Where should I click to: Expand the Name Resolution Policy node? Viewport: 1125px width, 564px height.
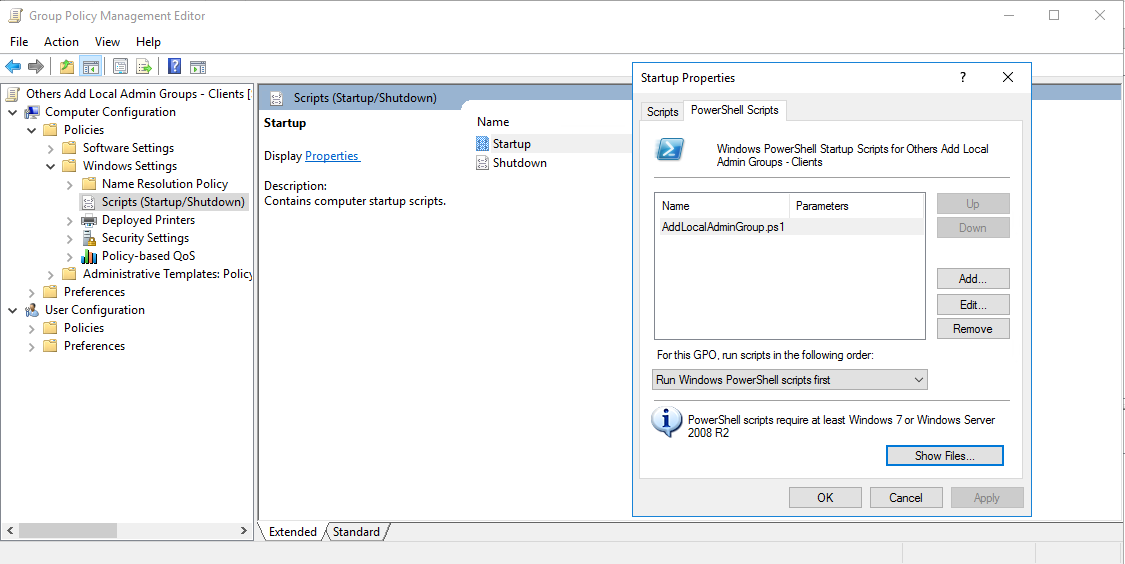pyautogui.click(x=70, y=184)
